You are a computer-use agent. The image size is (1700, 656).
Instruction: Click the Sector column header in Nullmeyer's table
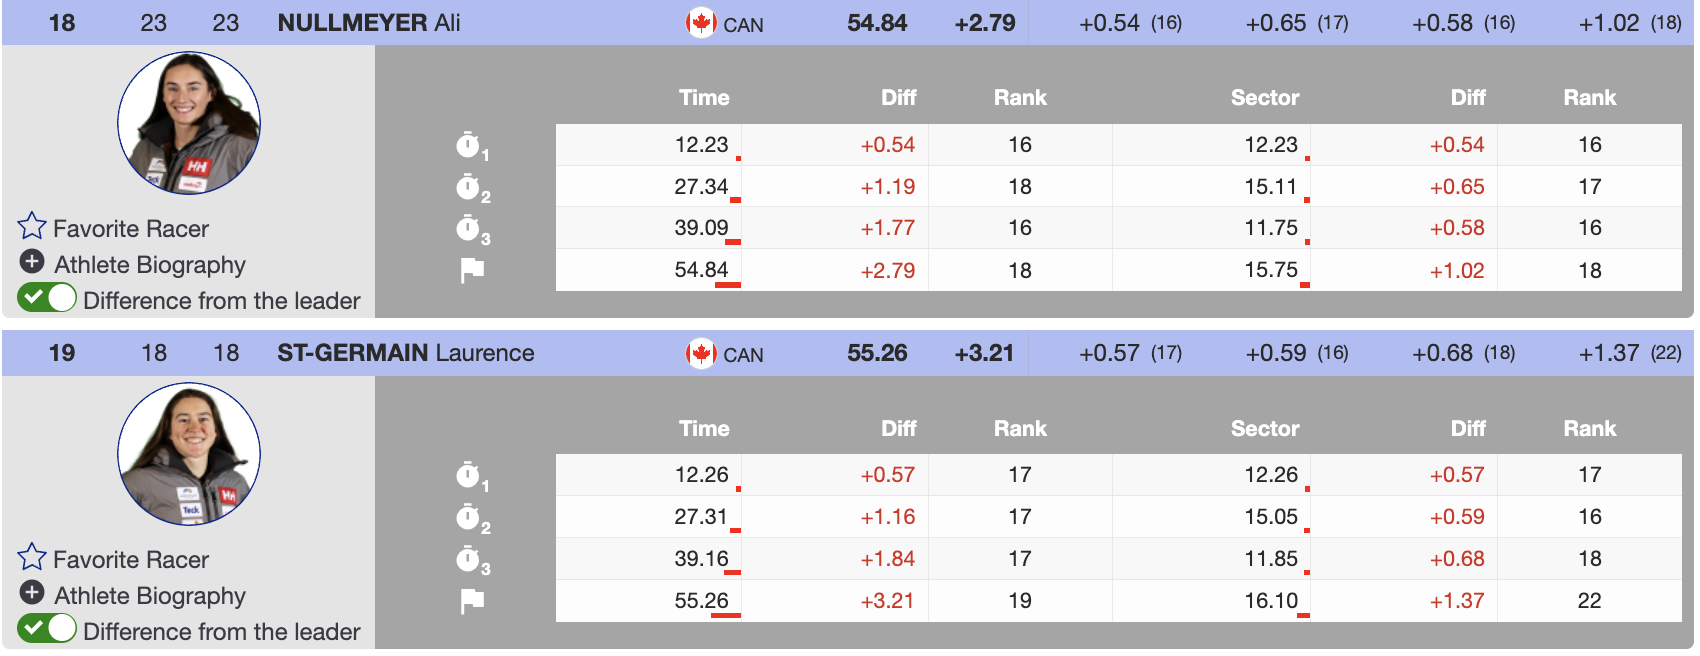[1264, 98]
